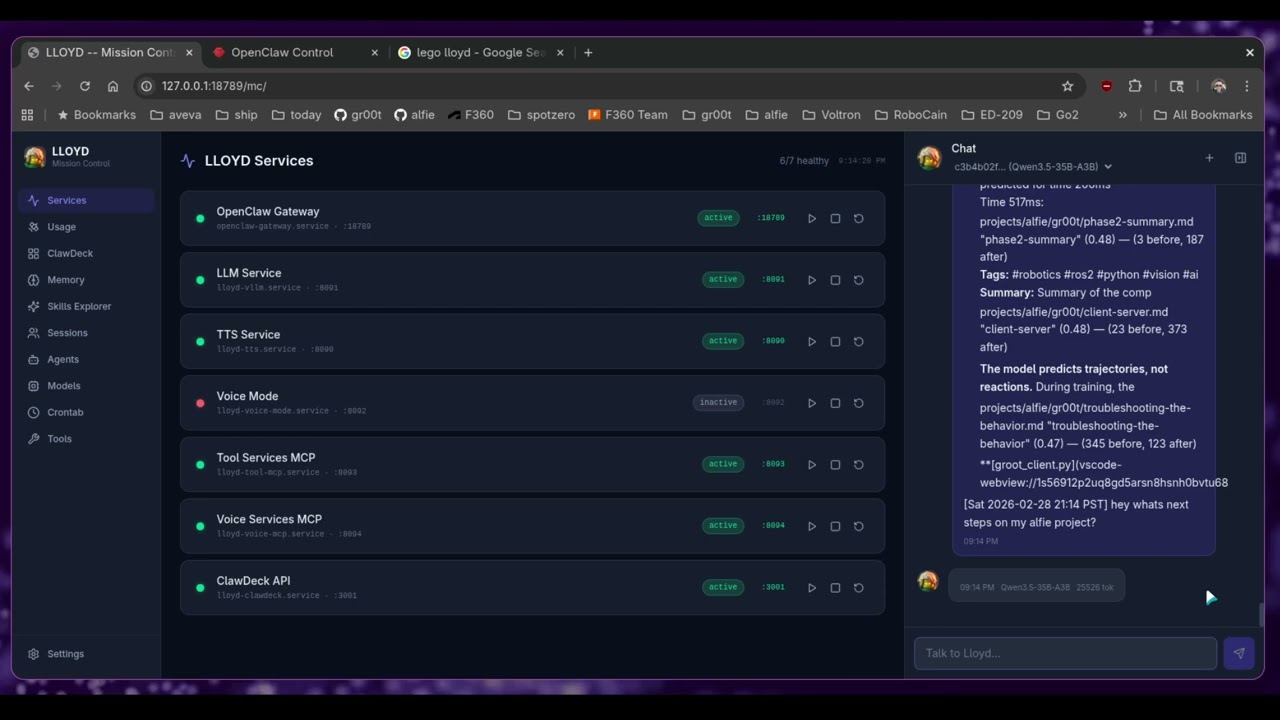Open Settings at the sidebar bottom
This screenshot has height=720, width=1280.
pos(86,654)
